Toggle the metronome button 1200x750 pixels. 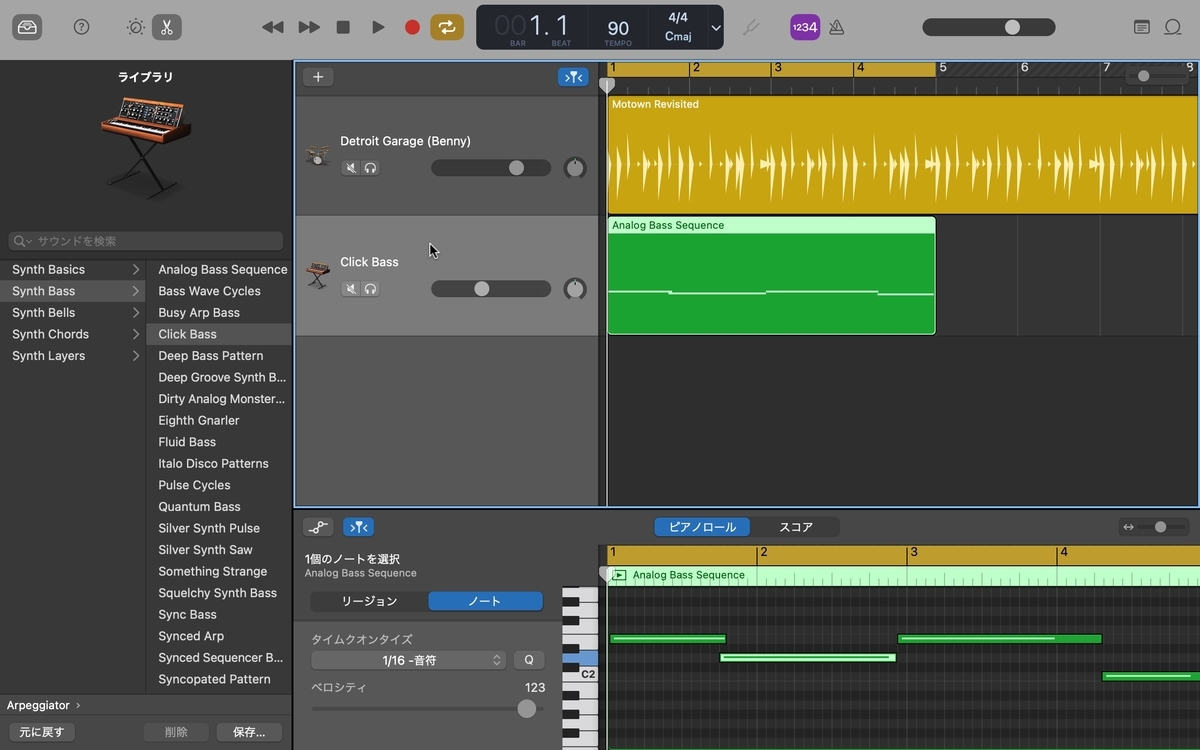pyautogui.click(x=837, y=27)
